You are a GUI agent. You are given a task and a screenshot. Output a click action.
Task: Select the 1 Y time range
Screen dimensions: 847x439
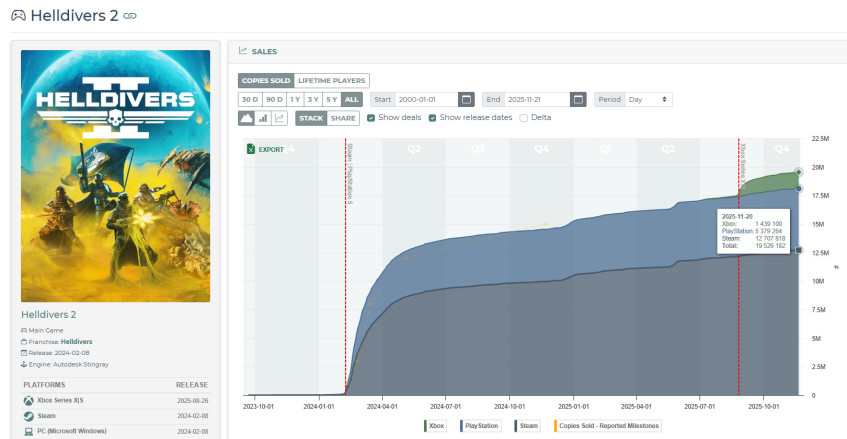[x=294, y=99]
